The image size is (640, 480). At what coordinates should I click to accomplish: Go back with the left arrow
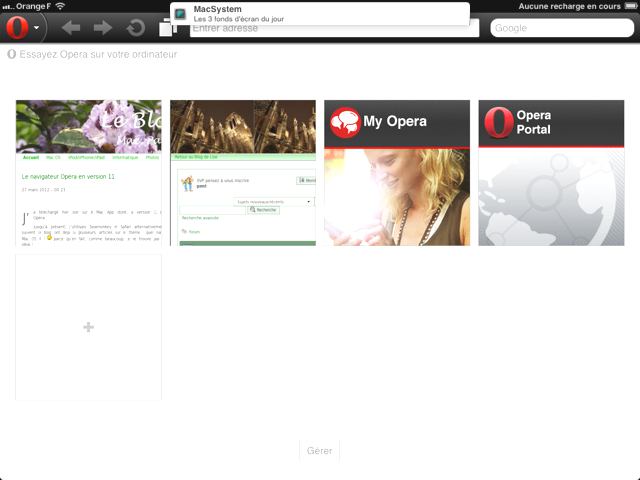tap(71, 28)
